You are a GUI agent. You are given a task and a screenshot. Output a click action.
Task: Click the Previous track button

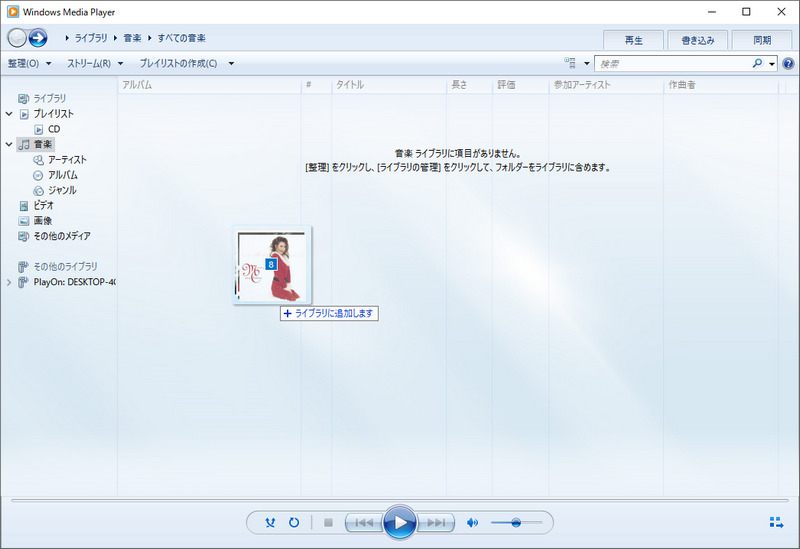coord(364,522)
